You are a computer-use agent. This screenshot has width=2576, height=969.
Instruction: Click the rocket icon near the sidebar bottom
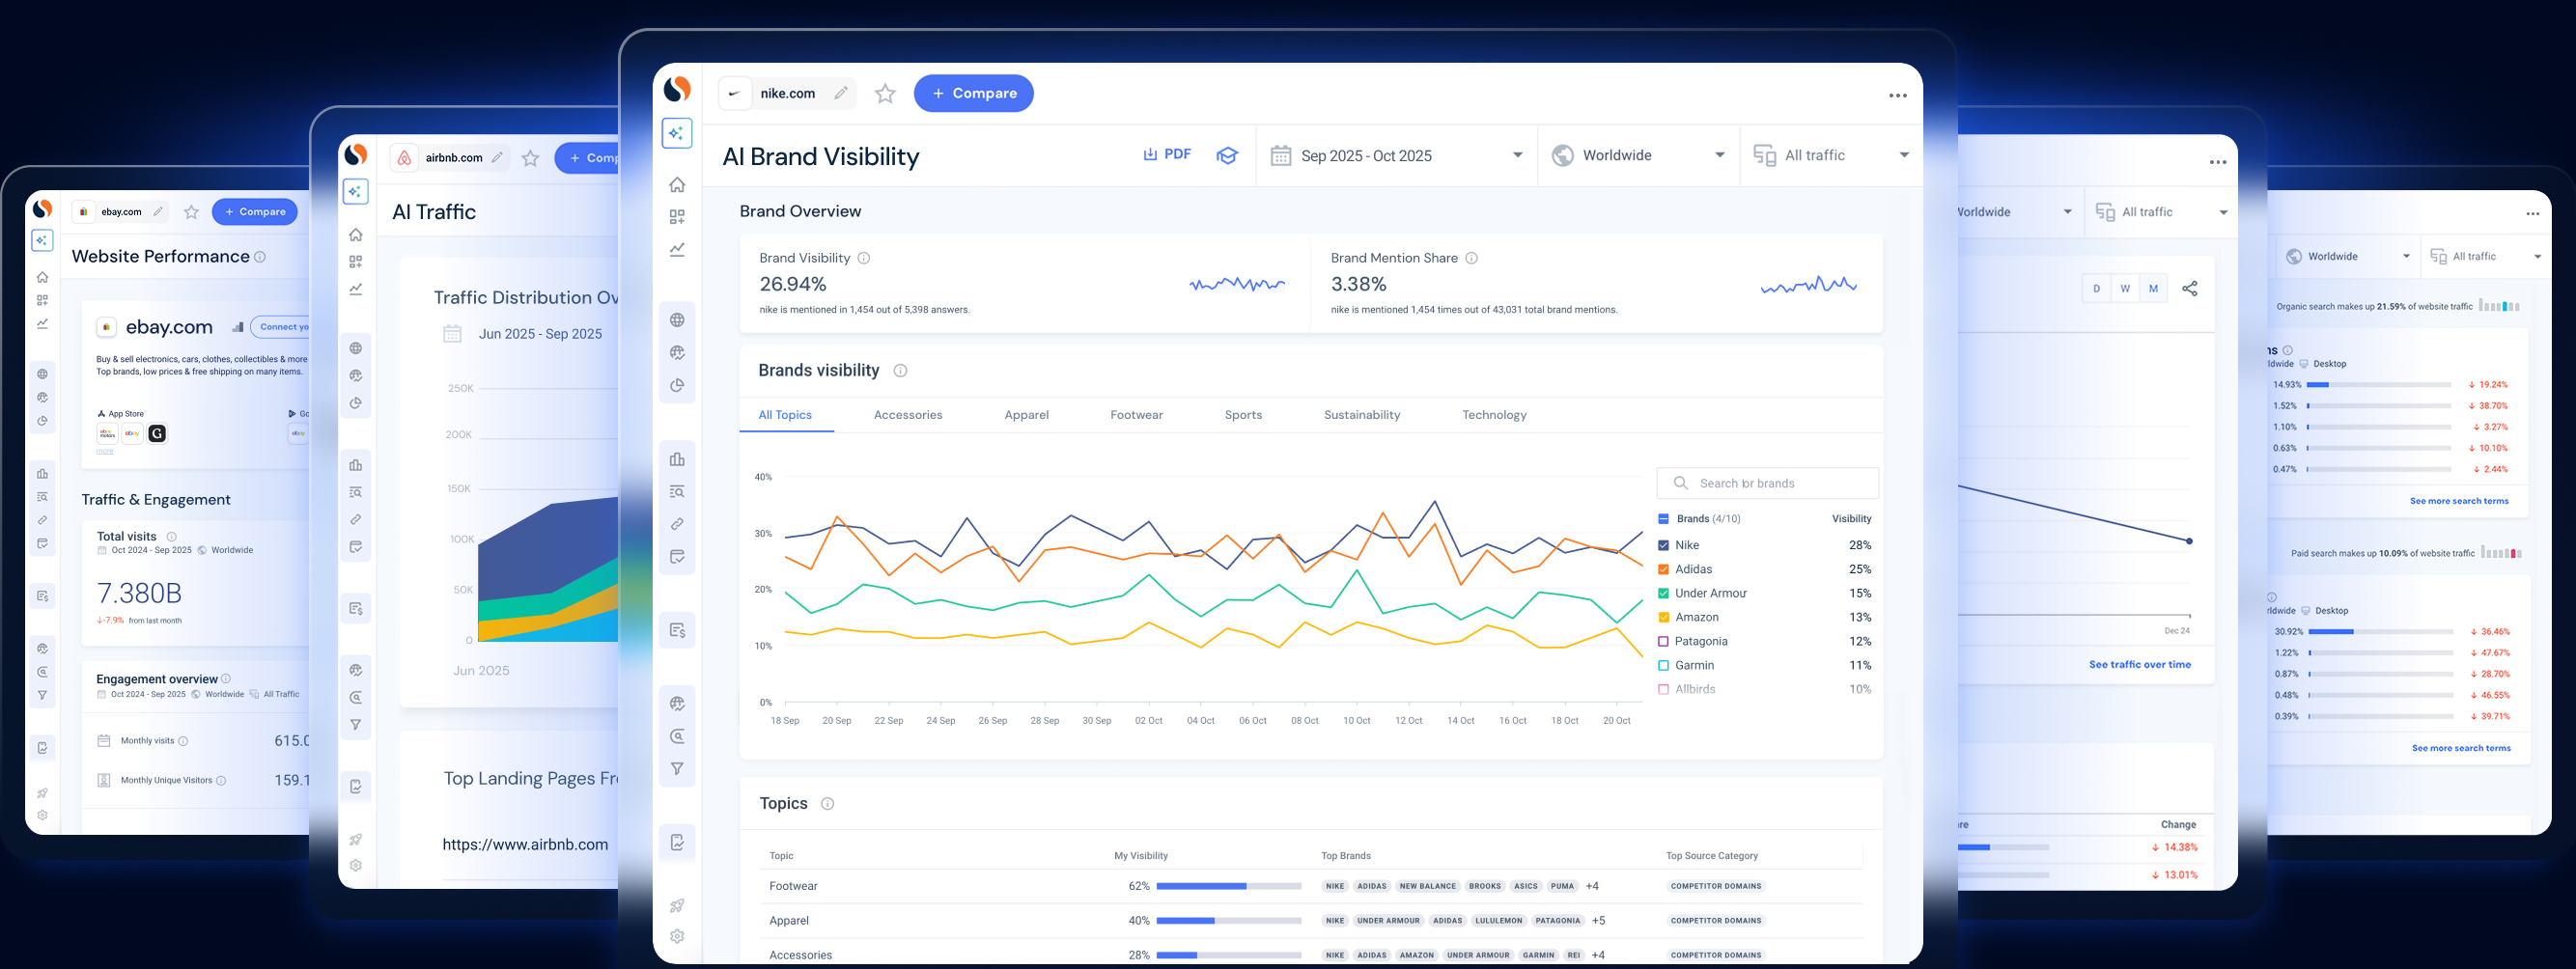(x=677, y=905)
